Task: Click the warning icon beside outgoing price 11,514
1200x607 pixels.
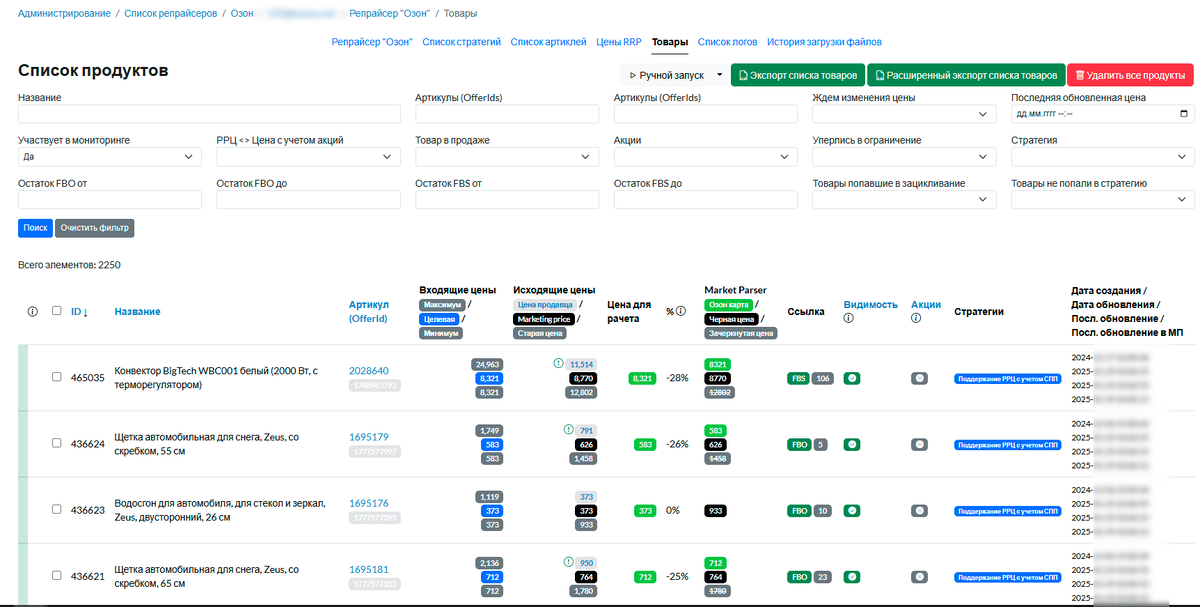Action: 558,364
